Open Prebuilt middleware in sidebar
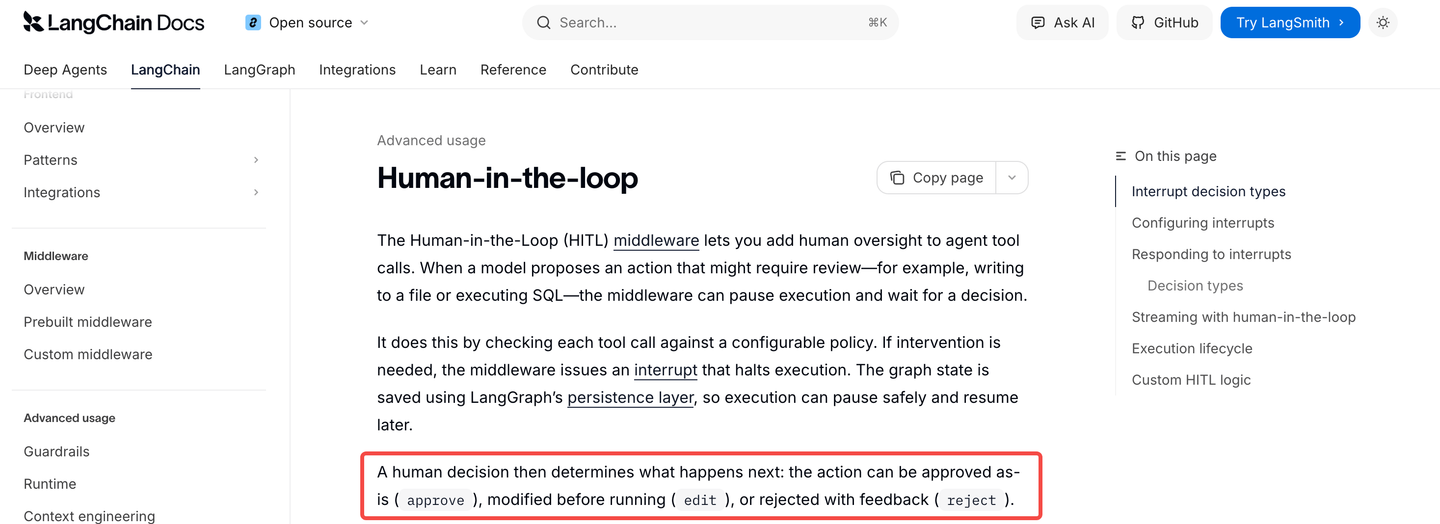Screen dimensions: 1440x524 point(88,322)
